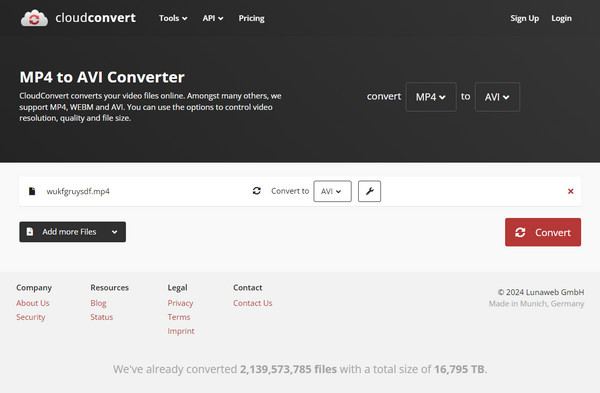Image resolution: width=600 pixels, height=393 pixels.
Task: Open the wrench options for wukfgruysdf.mp4
Action: pyautogui.click(x=369, y=191)
